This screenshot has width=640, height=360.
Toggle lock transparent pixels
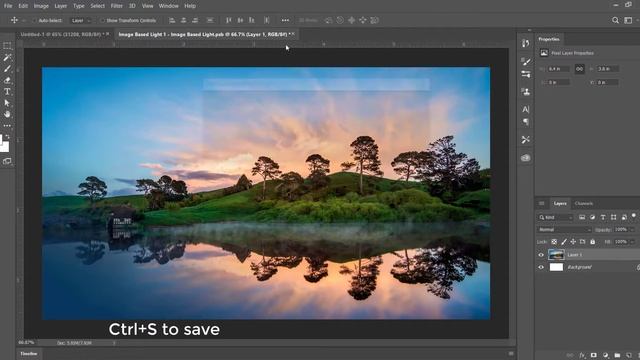(554, 242)
